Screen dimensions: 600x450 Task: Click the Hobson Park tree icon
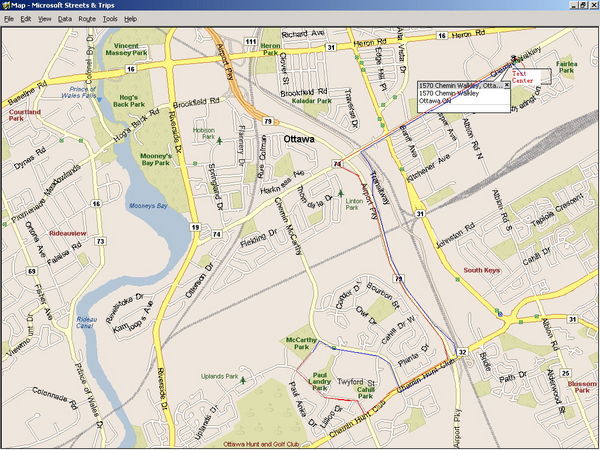coord(219,140)
